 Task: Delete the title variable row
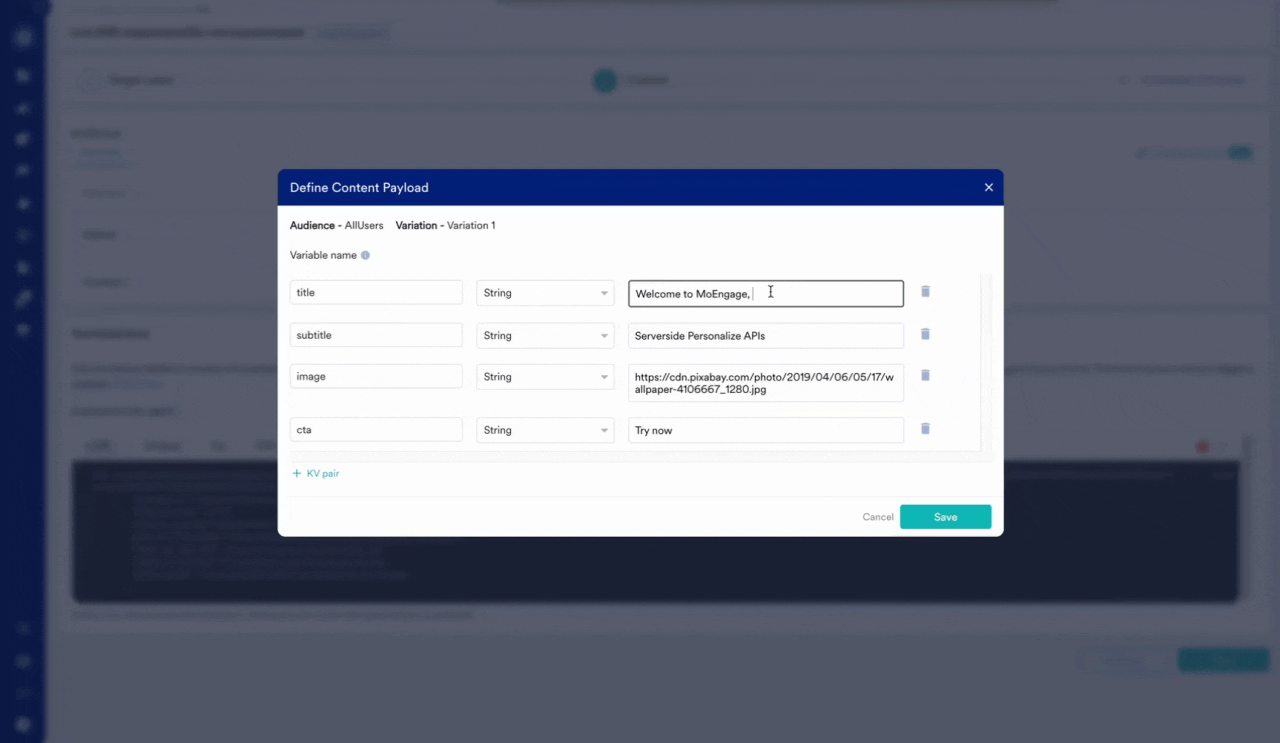point(924,292)
